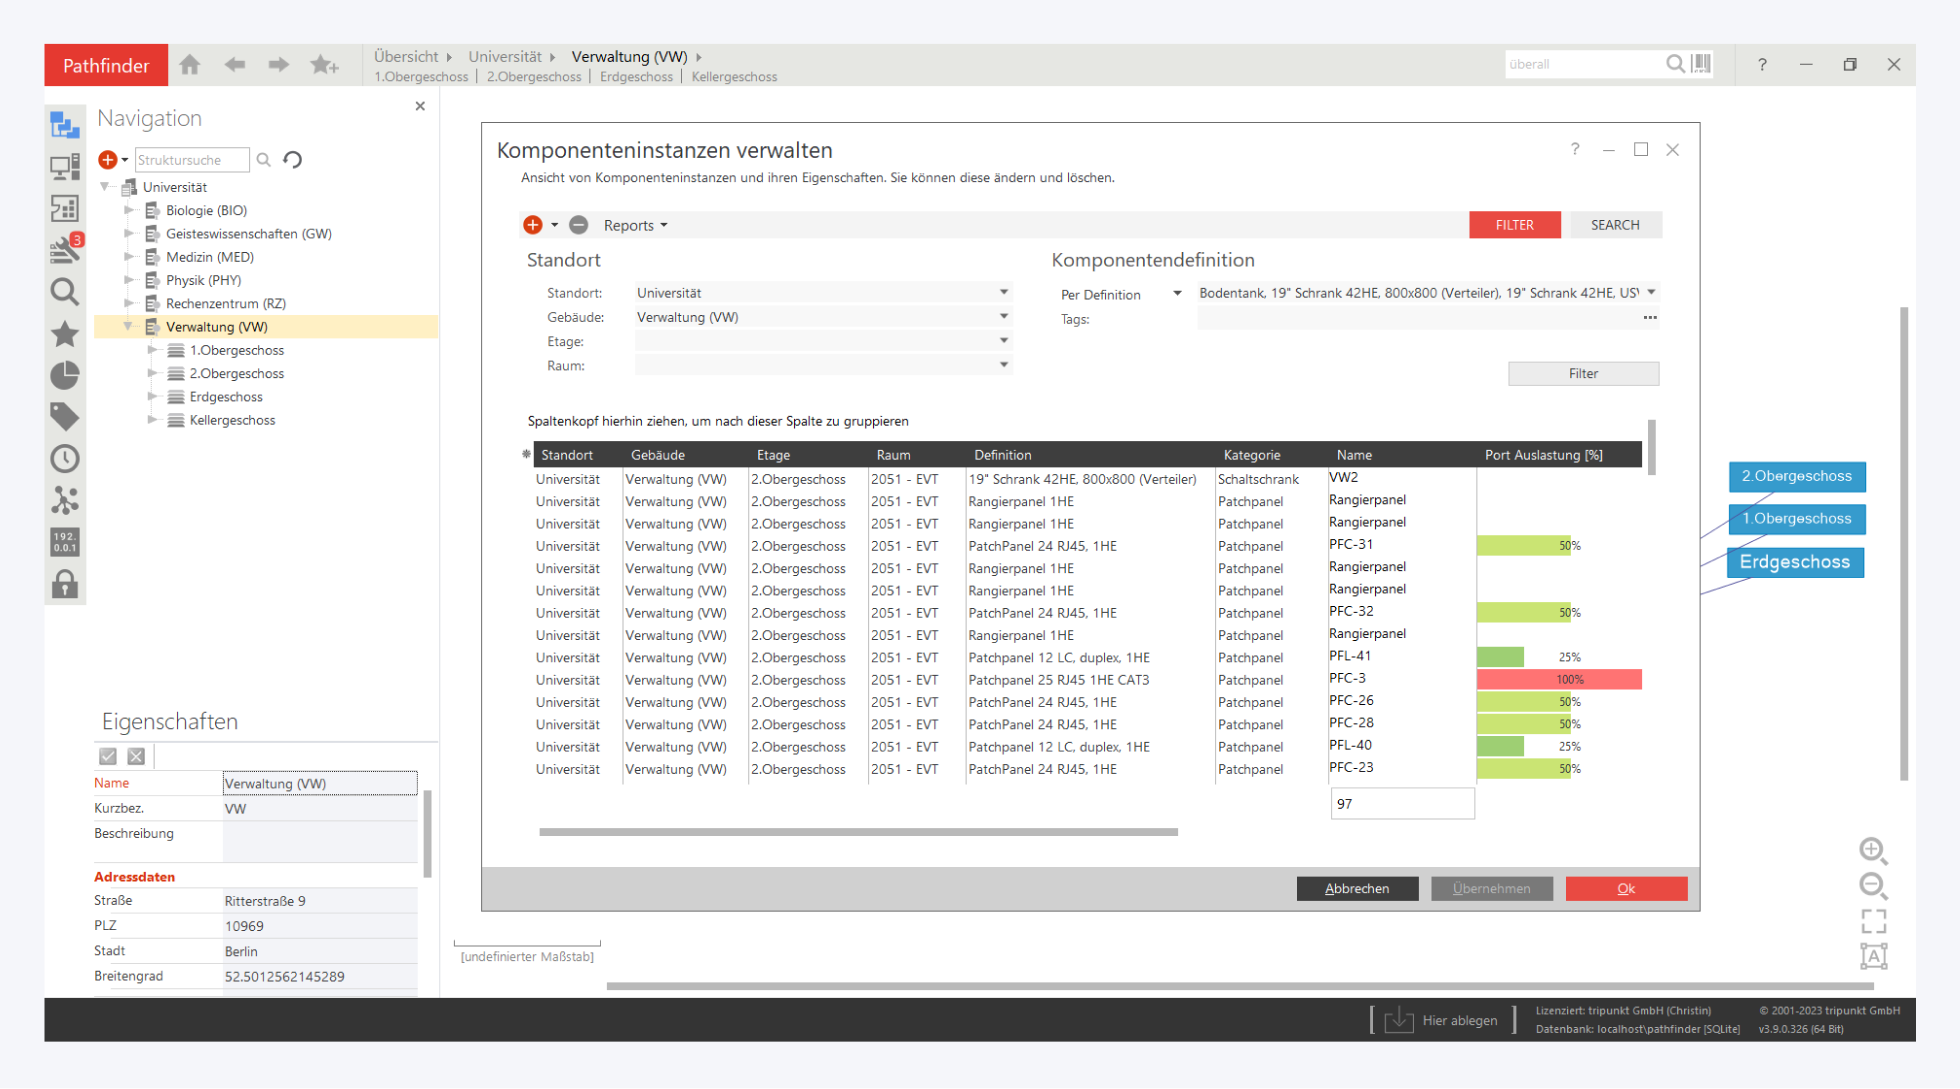Click the red minus remove instance icon
The height and width of the screenshot is (1089, 1960).
(579, 225)
